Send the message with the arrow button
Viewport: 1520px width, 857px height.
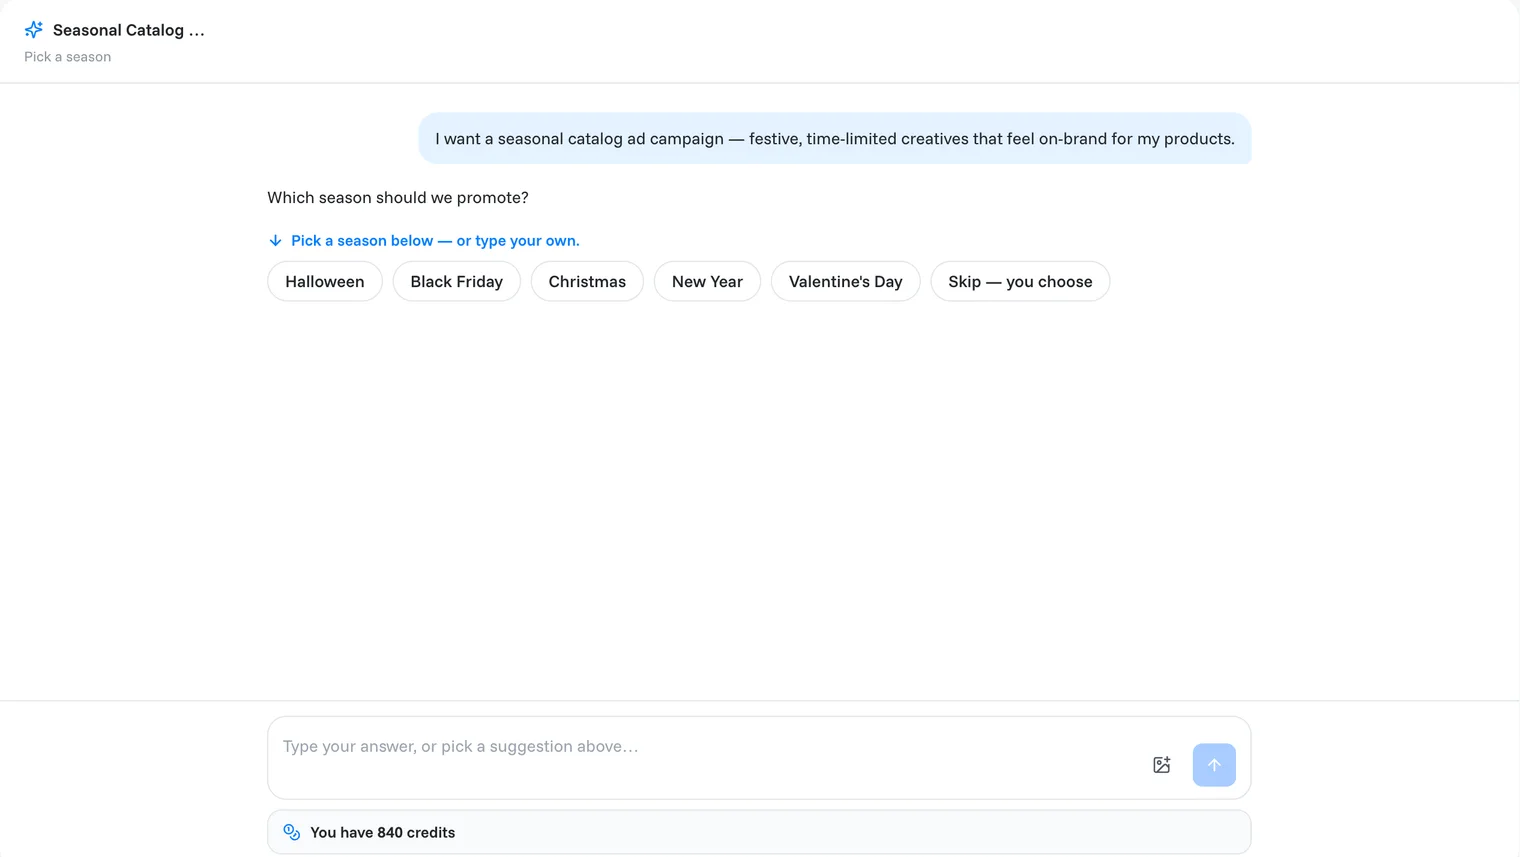[x=1214, y=765]
